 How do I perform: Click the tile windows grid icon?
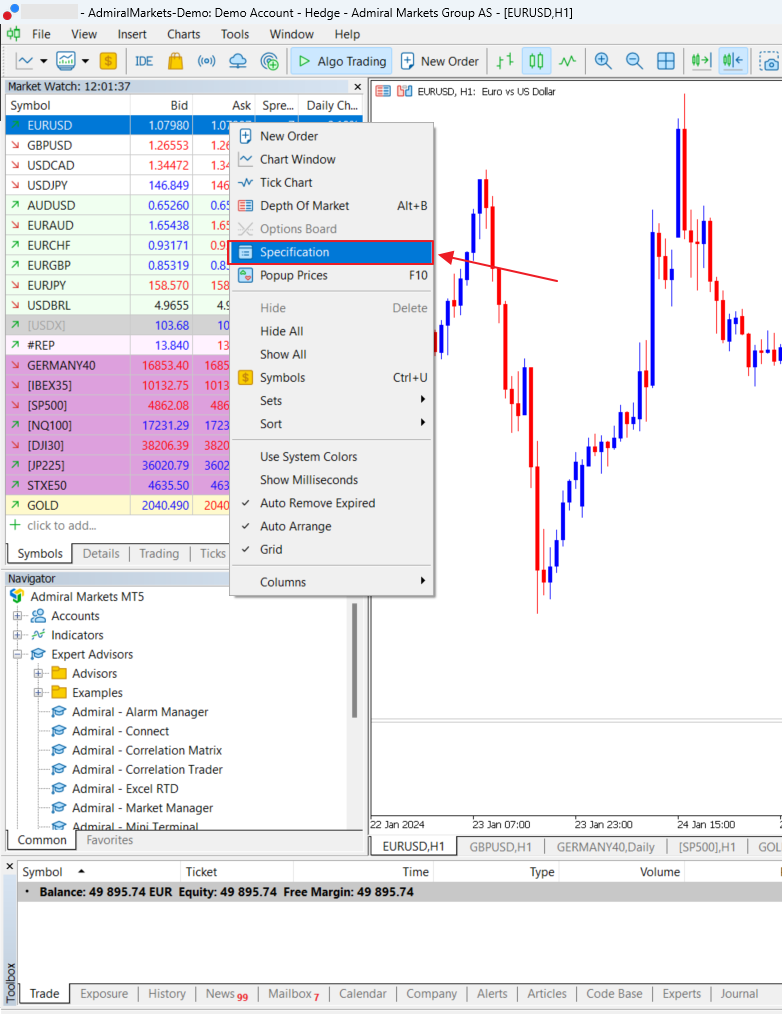coord(666,61)
